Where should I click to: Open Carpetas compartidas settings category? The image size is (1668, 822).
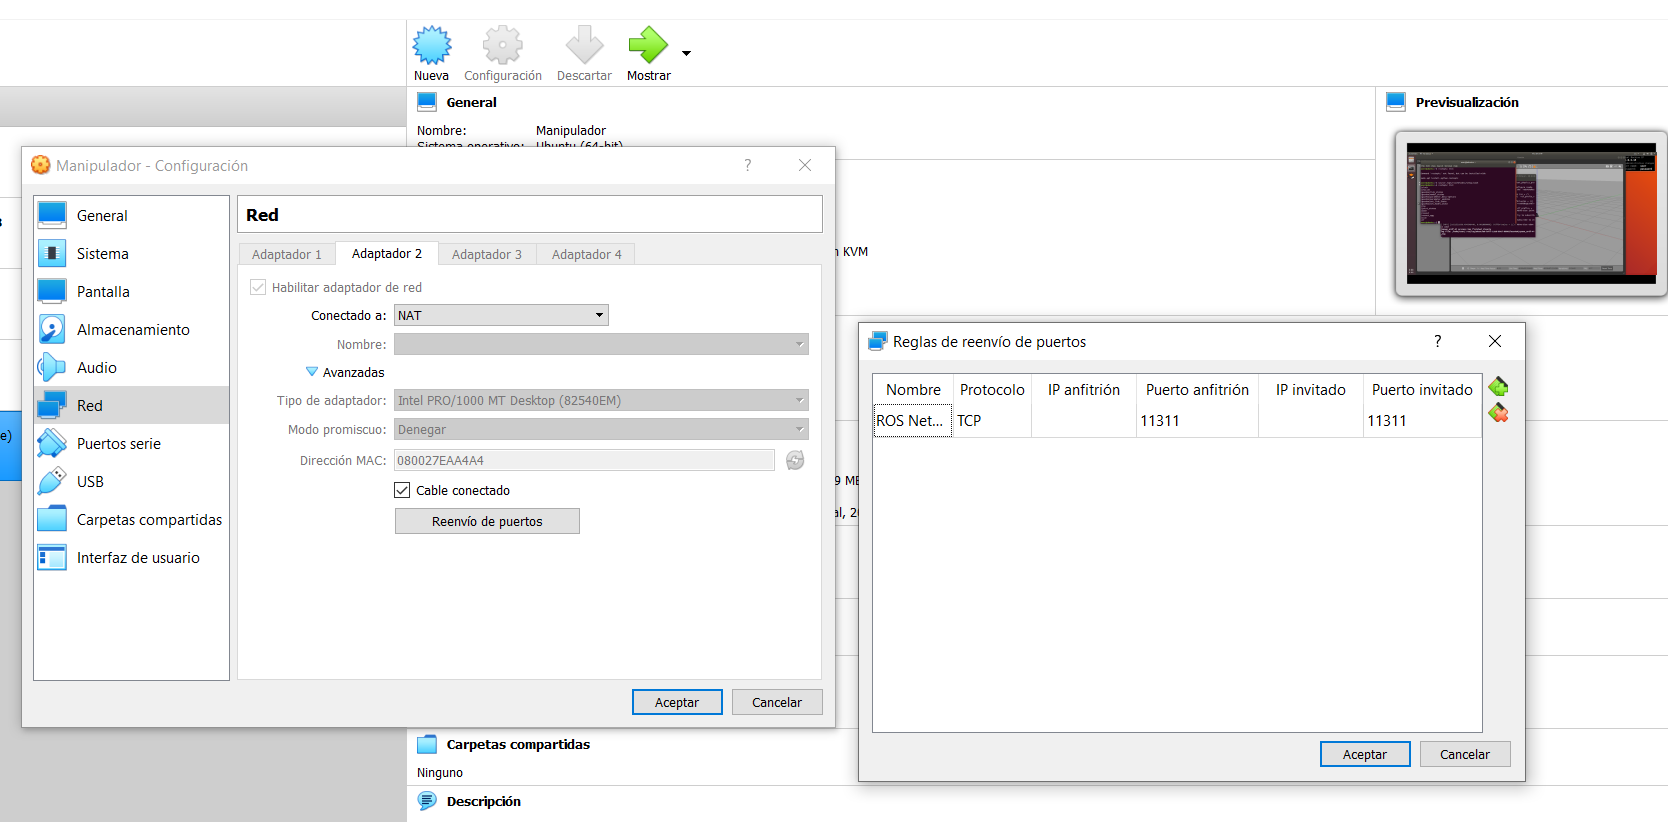[x=132, y=520]
